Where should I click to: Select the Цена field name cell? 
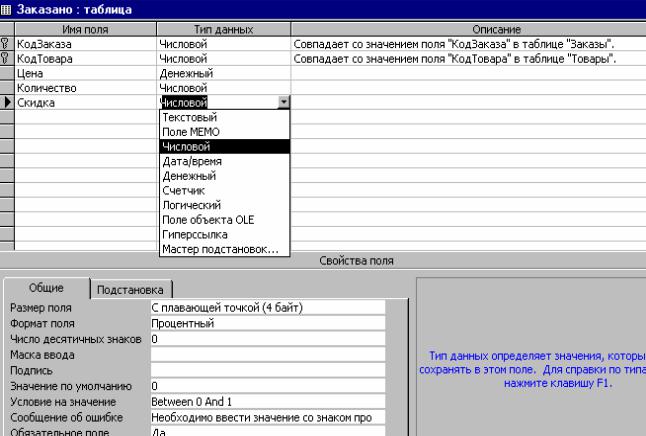coord(85,73)
